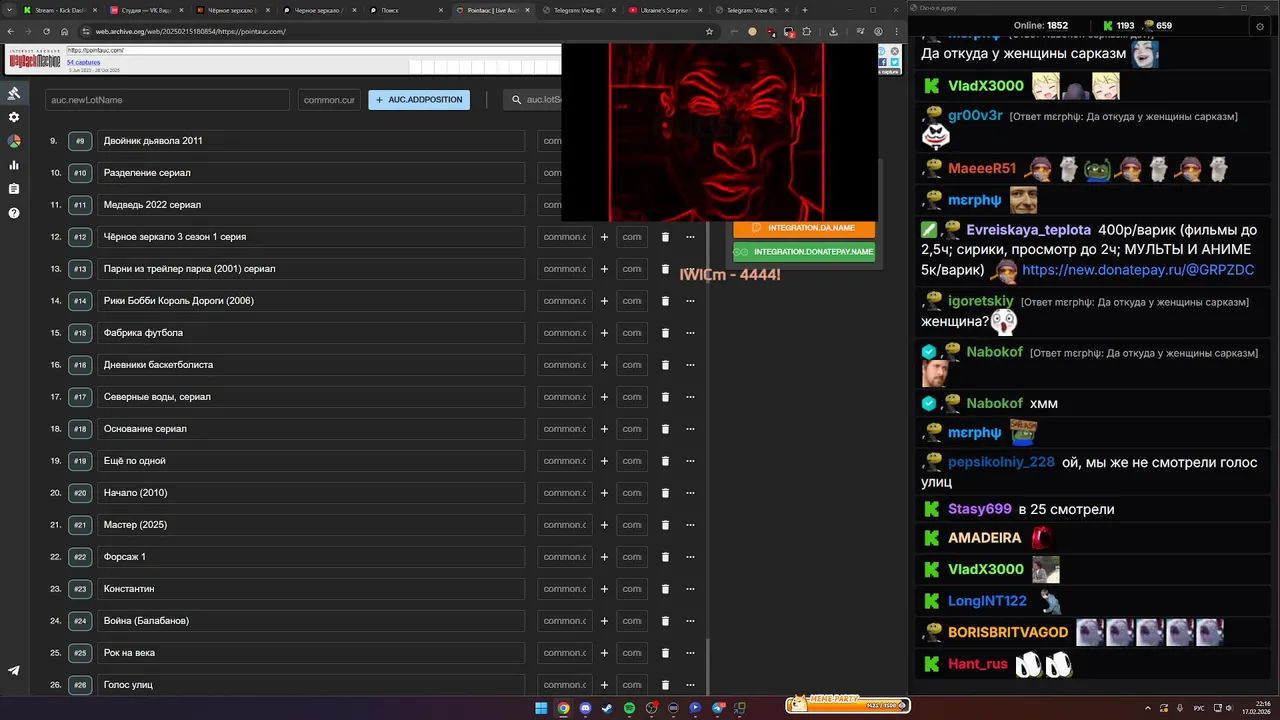Open Discord from the taskbar
Image resolution: width=1280 pixels, height=720 pixels.
[585, 708]
